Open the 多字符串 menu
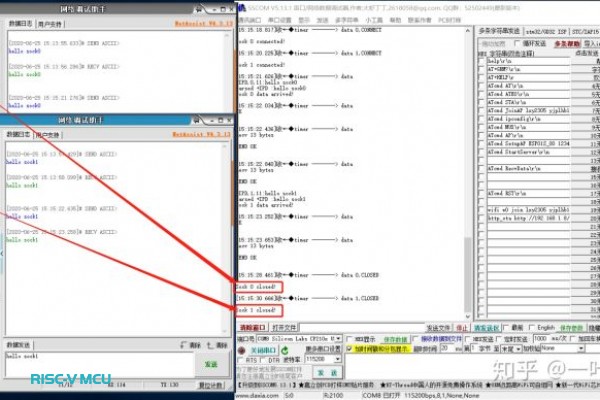 tap(347, 20)
